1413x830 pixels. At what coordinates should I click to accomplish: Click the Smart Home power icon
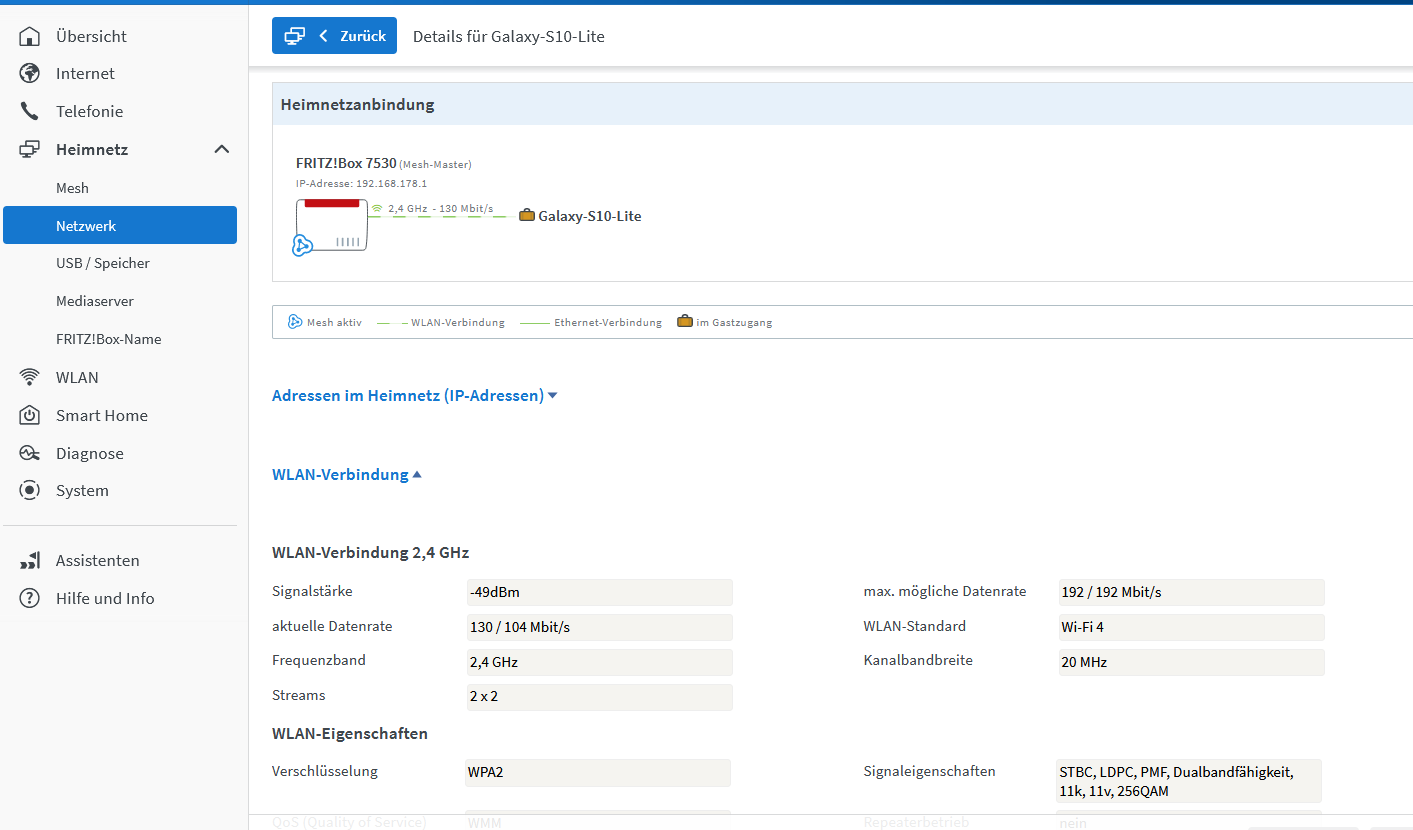(30, 415)
